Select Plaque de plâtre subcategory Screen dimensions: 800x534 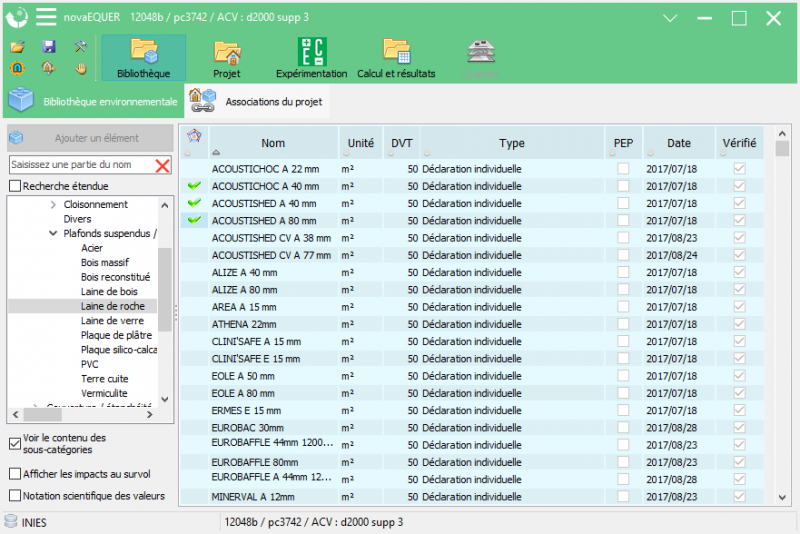(116, 335)
